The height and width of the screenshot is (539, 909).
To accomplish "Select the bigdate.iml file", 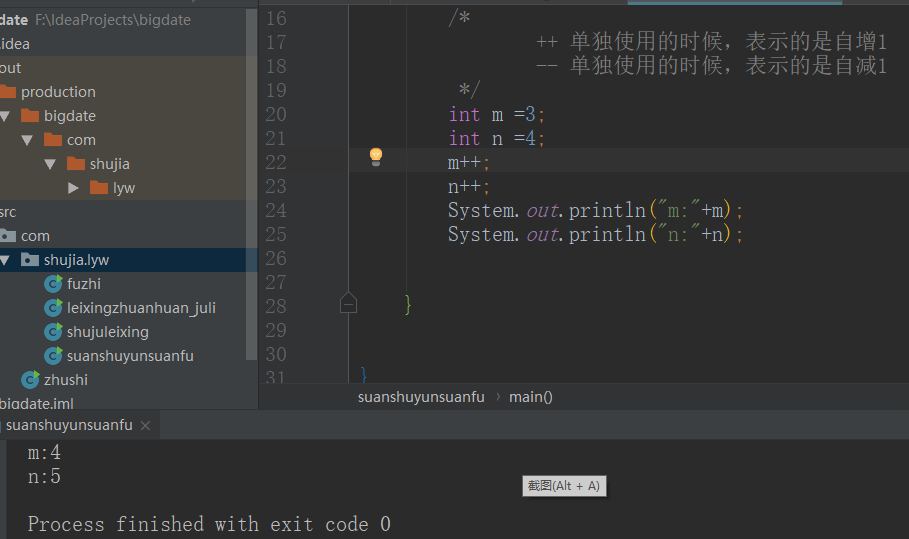I will [x=37, y=403].
